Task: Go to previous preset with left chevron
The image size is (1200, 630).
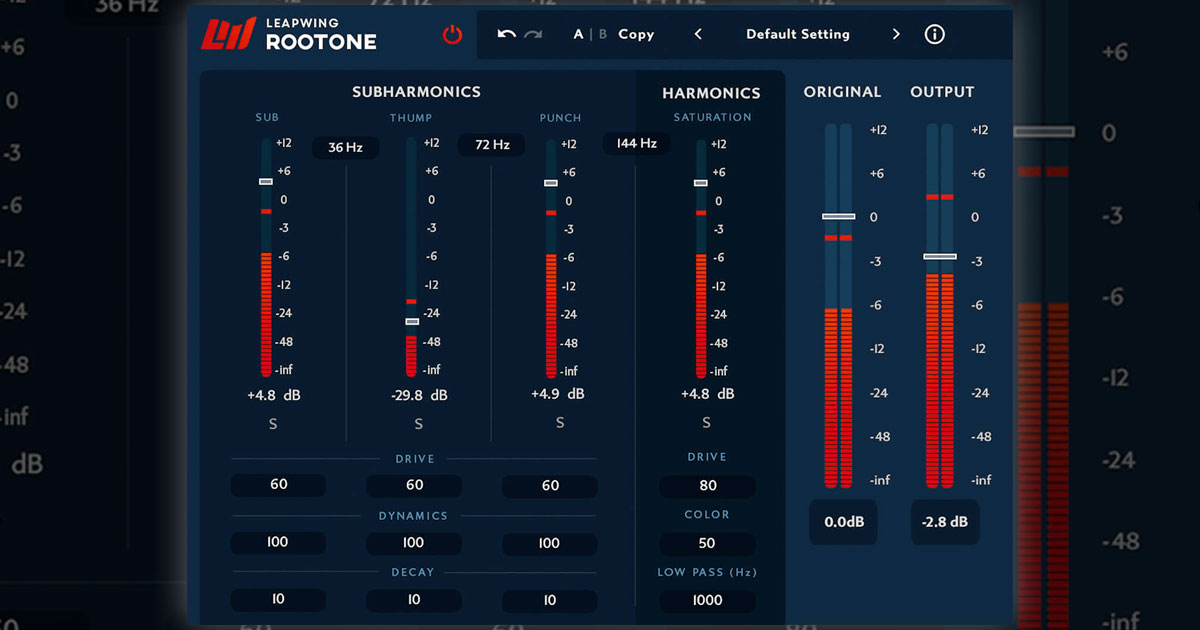Action: [698, 34]
